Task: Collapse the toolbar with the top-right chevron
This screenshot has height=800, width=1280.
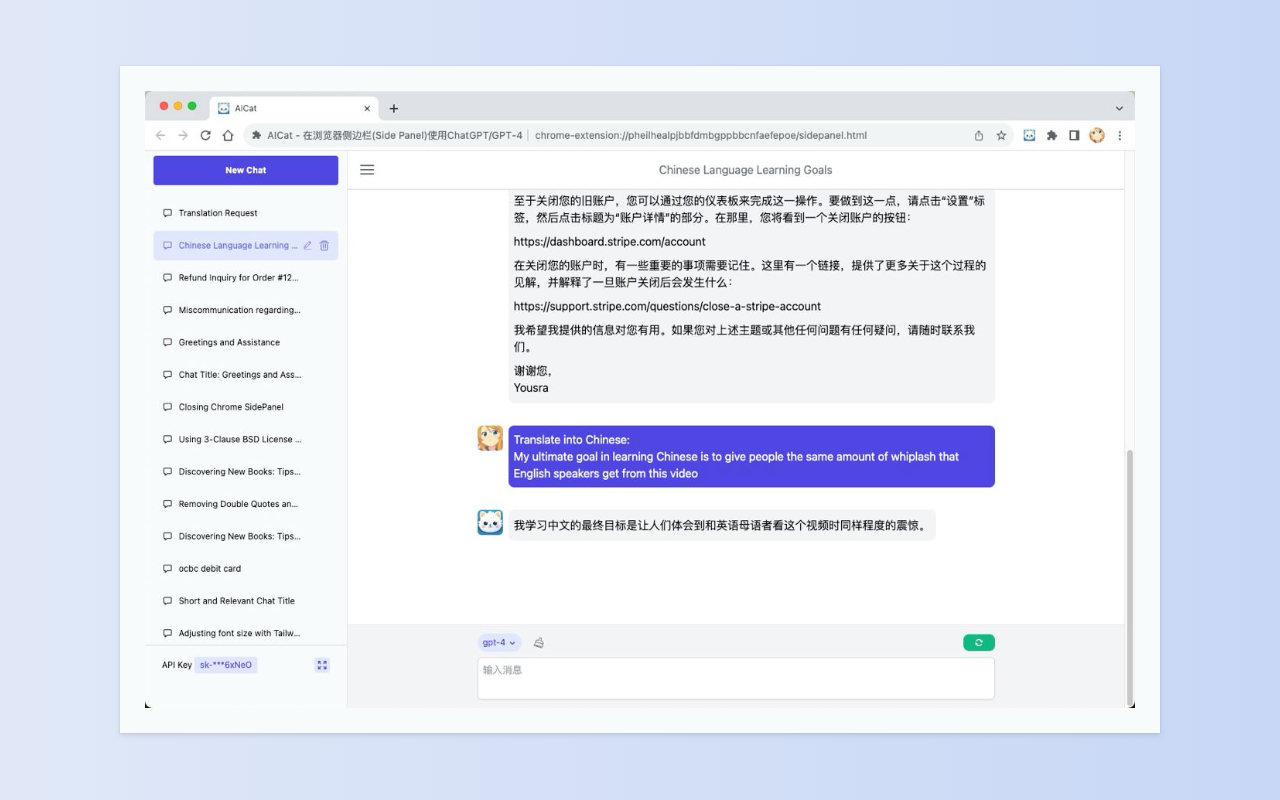Action: [1118, 108]
